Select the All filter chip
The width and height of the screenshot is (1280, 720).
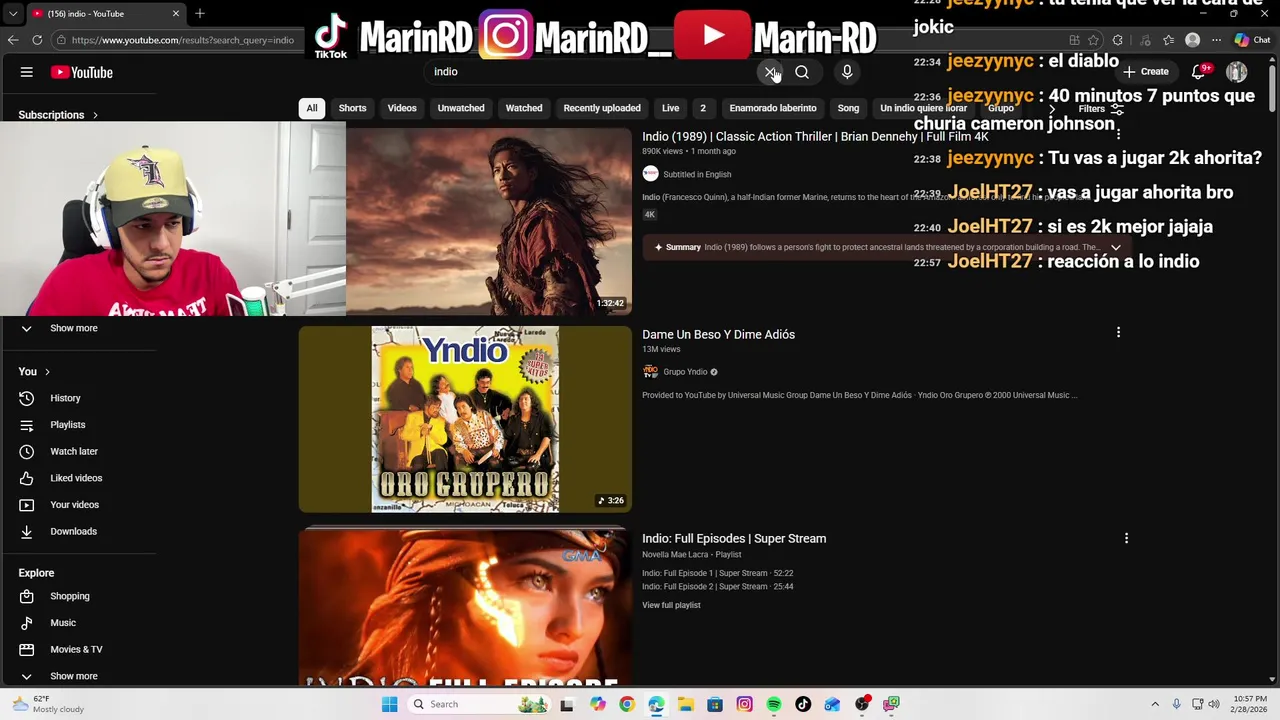312,108
